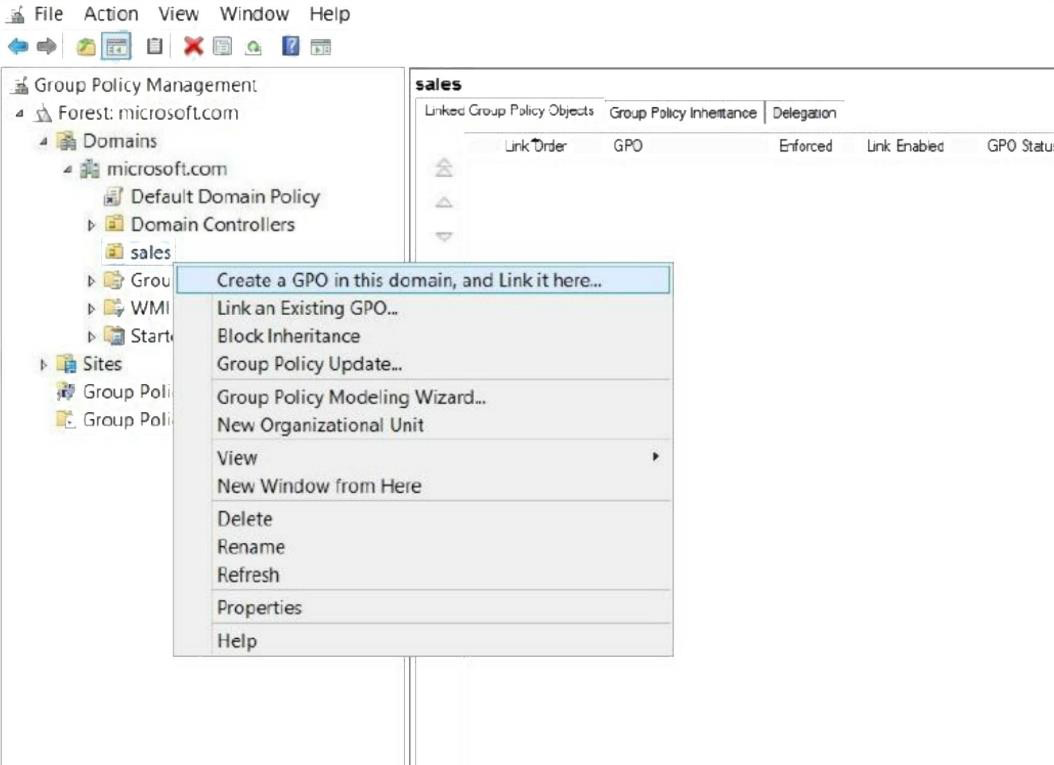The height and width of the screenshot is (765, 1054).
Task: Expand the Domain Controllers node
Action: [x=91, y=225]
